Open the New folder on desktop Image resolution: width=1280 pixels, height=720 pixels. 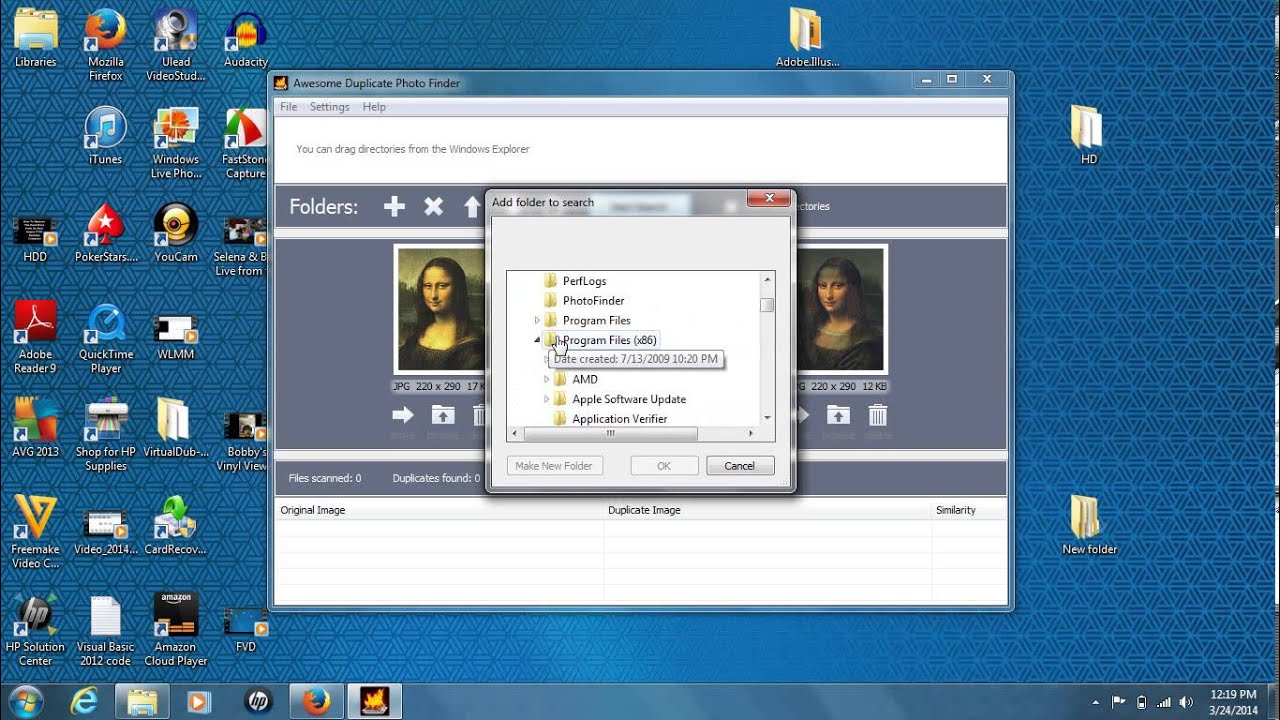[x=1090, y=526]
